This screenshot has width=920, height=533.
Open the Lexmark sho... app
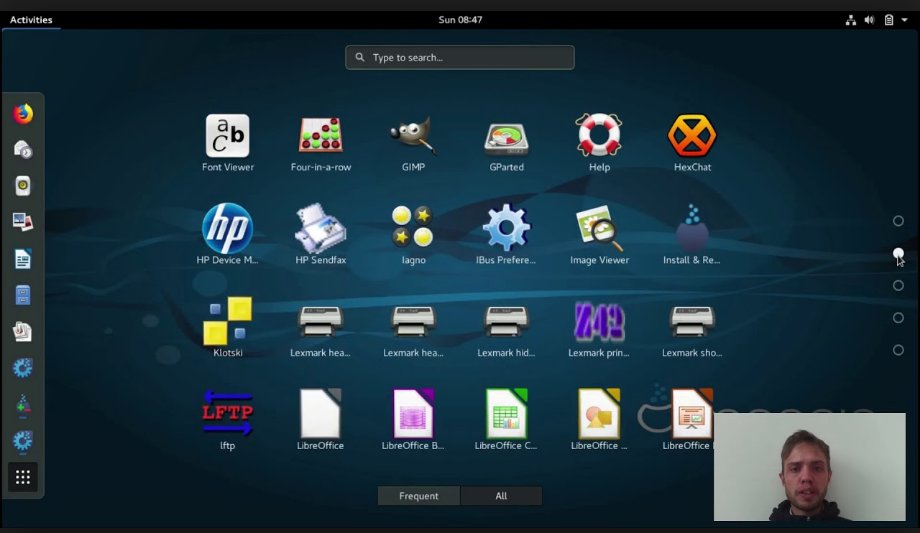[x=692, y=321]
